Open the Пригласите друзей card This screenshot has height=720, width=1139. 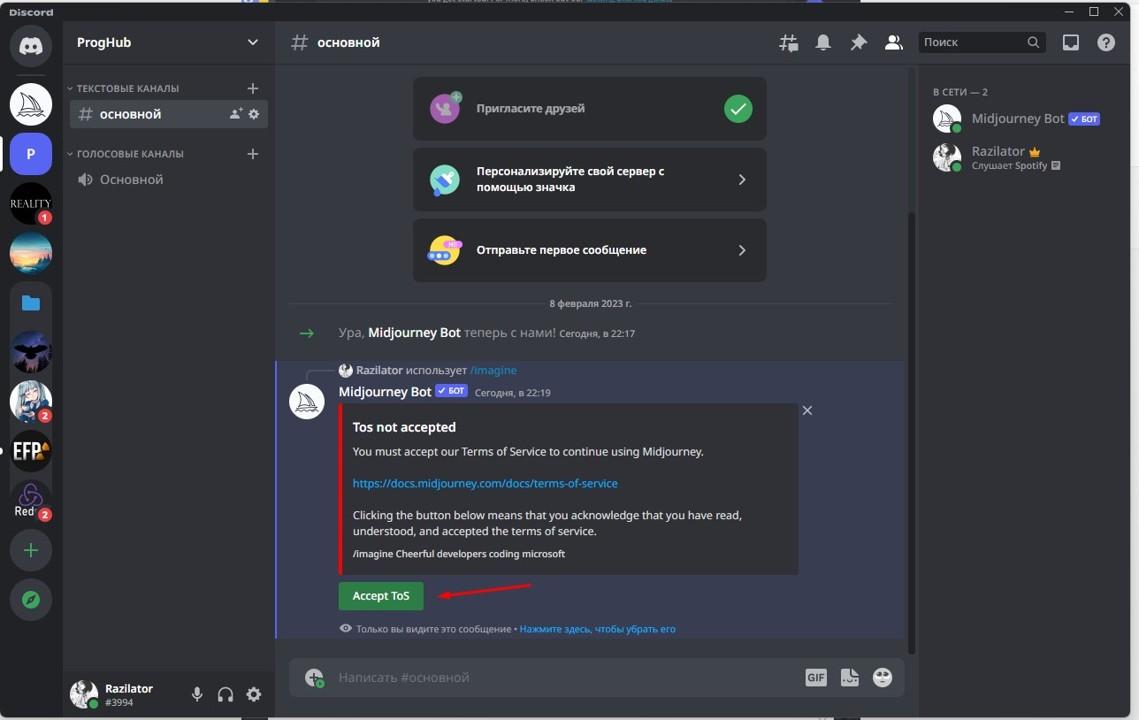pos(589,109)
